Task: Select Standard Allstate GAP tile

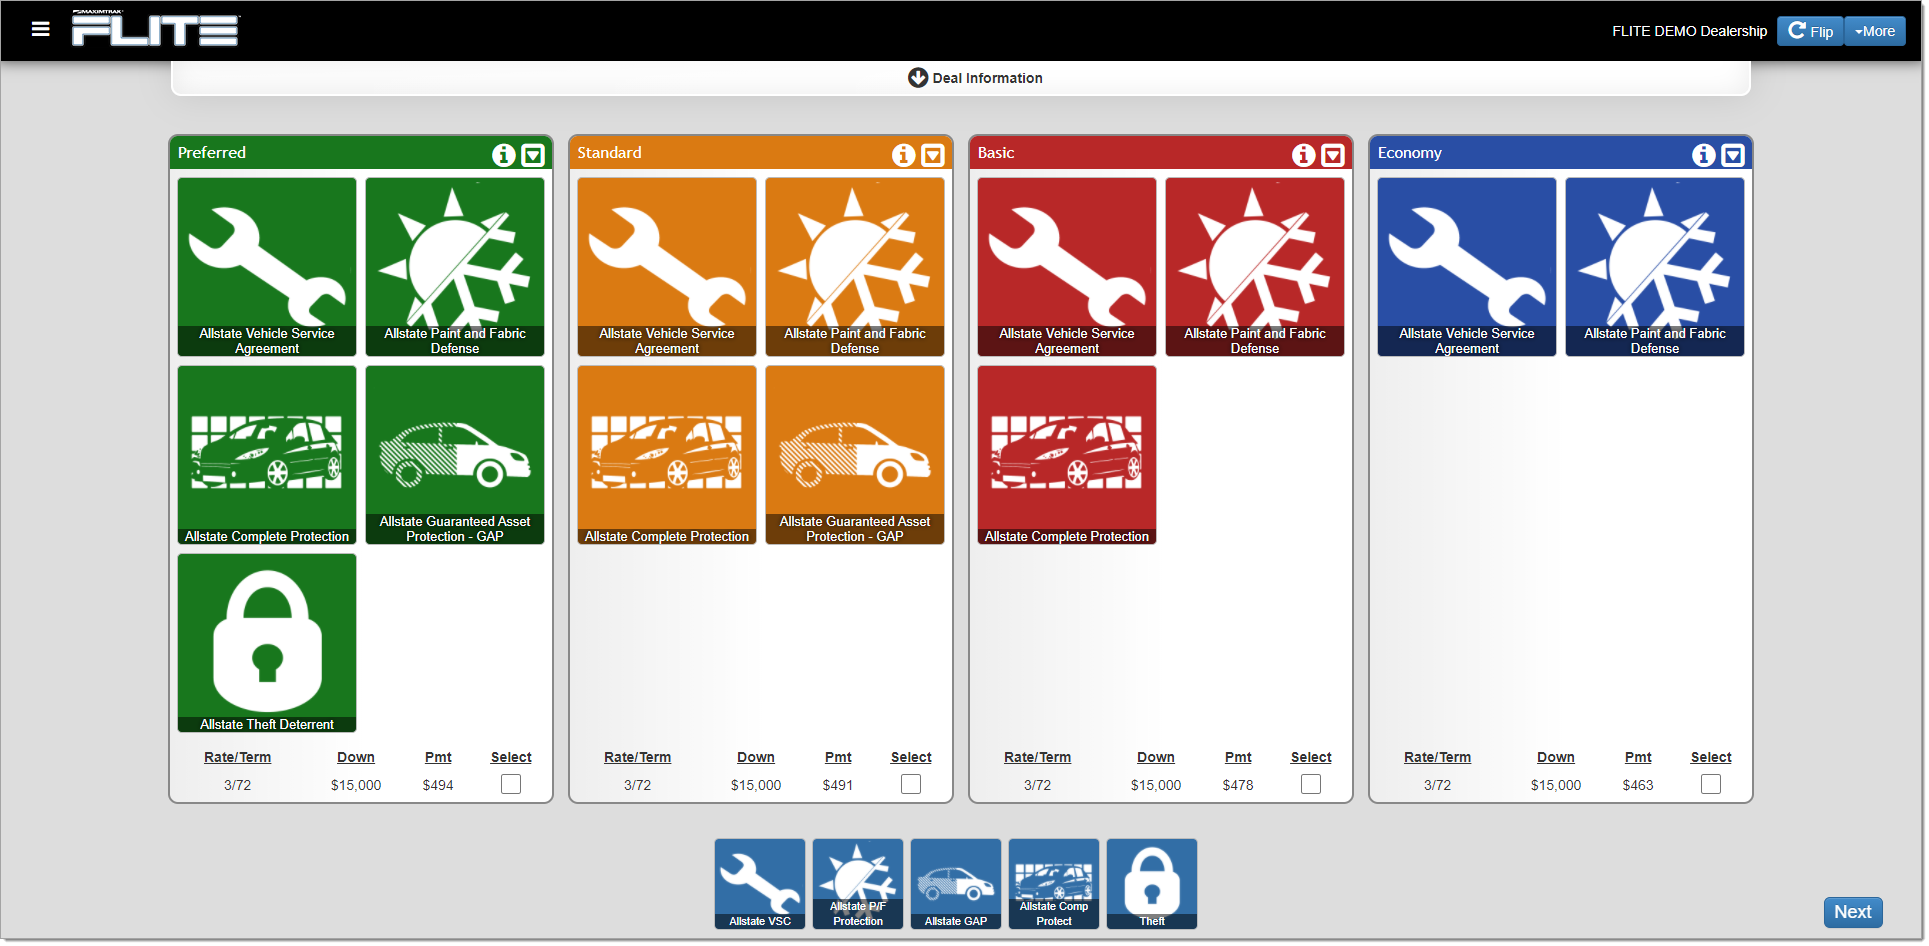Action: tap(855, 455)
